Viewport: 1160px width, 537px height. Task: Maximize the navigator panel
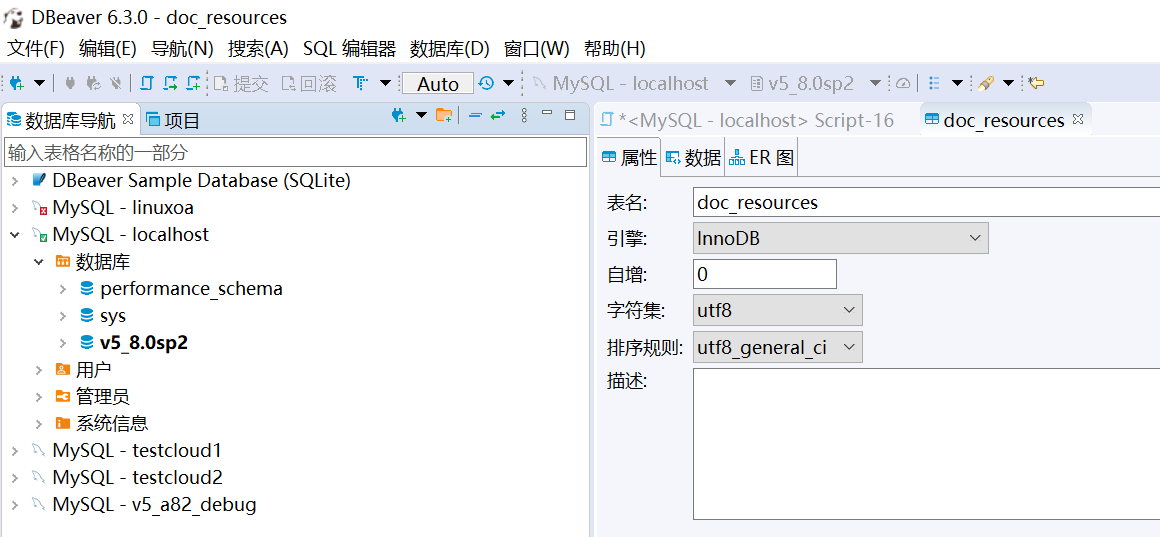pyautogui.click(x=570, y=115)
